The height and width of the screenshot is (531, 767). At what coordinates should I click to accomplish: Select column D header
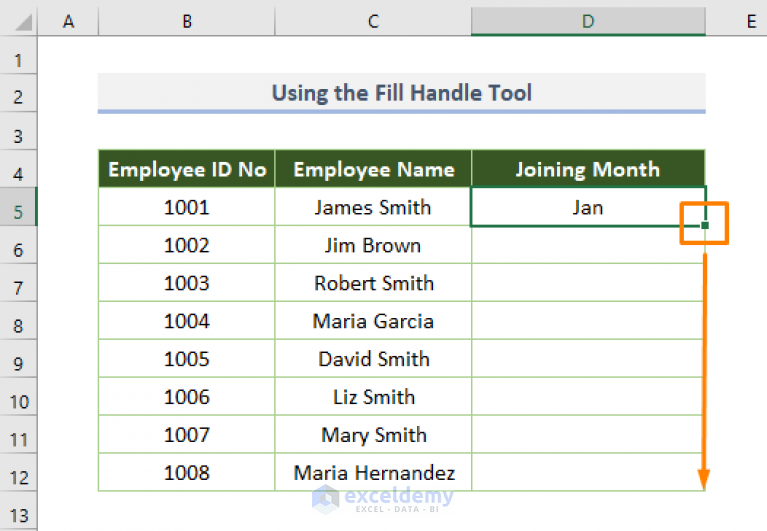tap(588, 22)
